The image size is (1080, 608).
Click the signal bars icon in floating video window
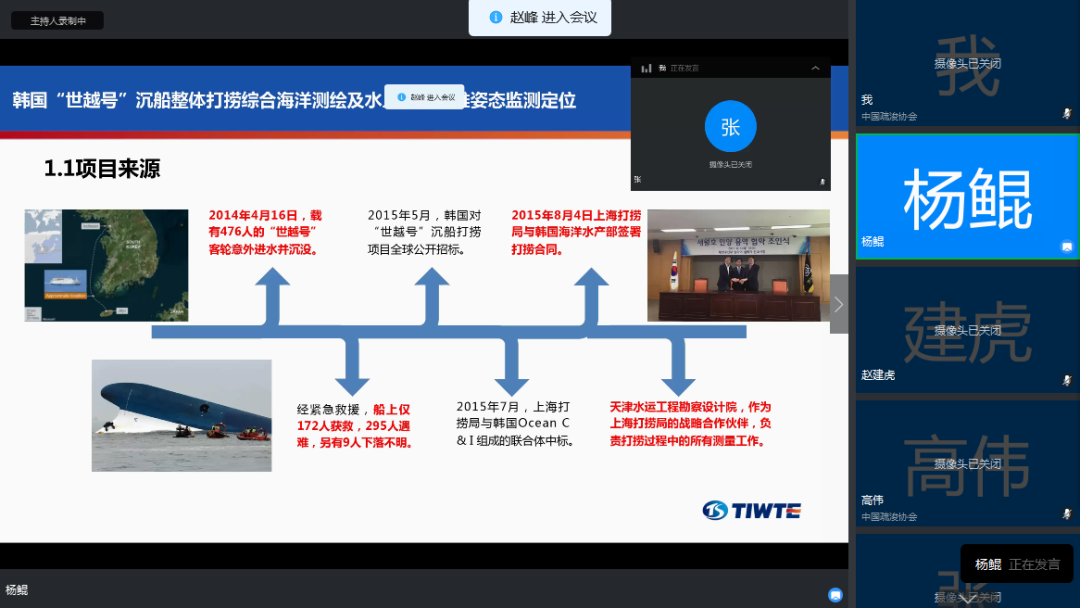click(x=646, y=68)
